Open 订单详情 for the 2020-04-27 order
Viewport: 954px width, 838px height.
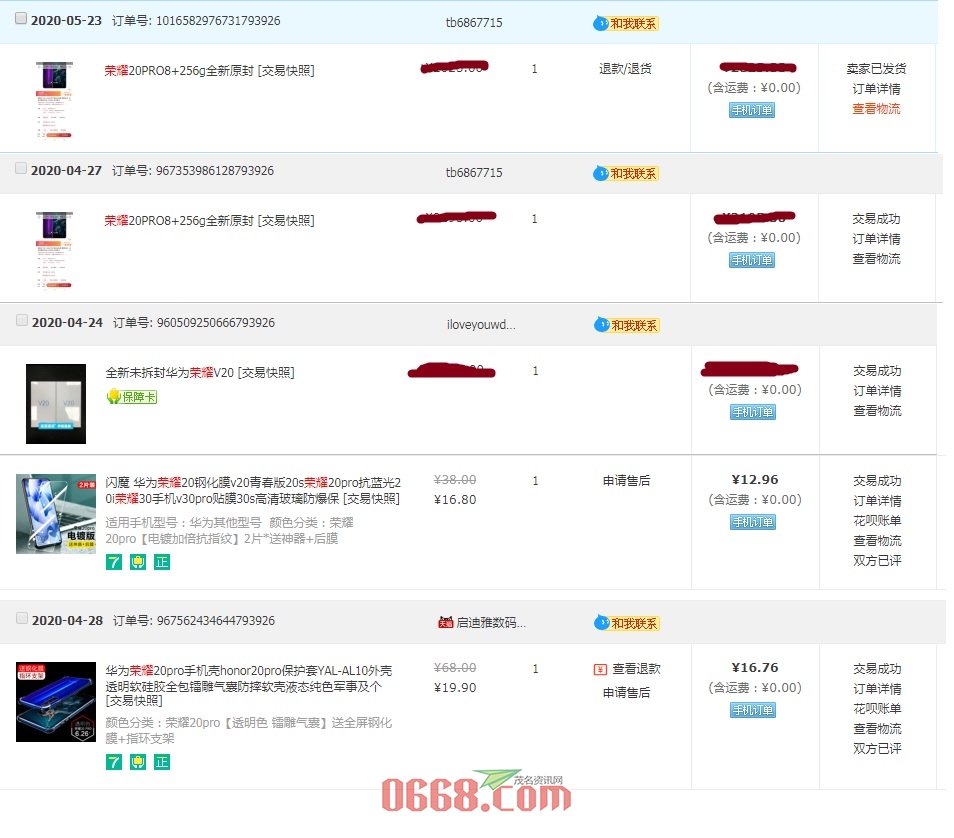[x=876, y=239]
